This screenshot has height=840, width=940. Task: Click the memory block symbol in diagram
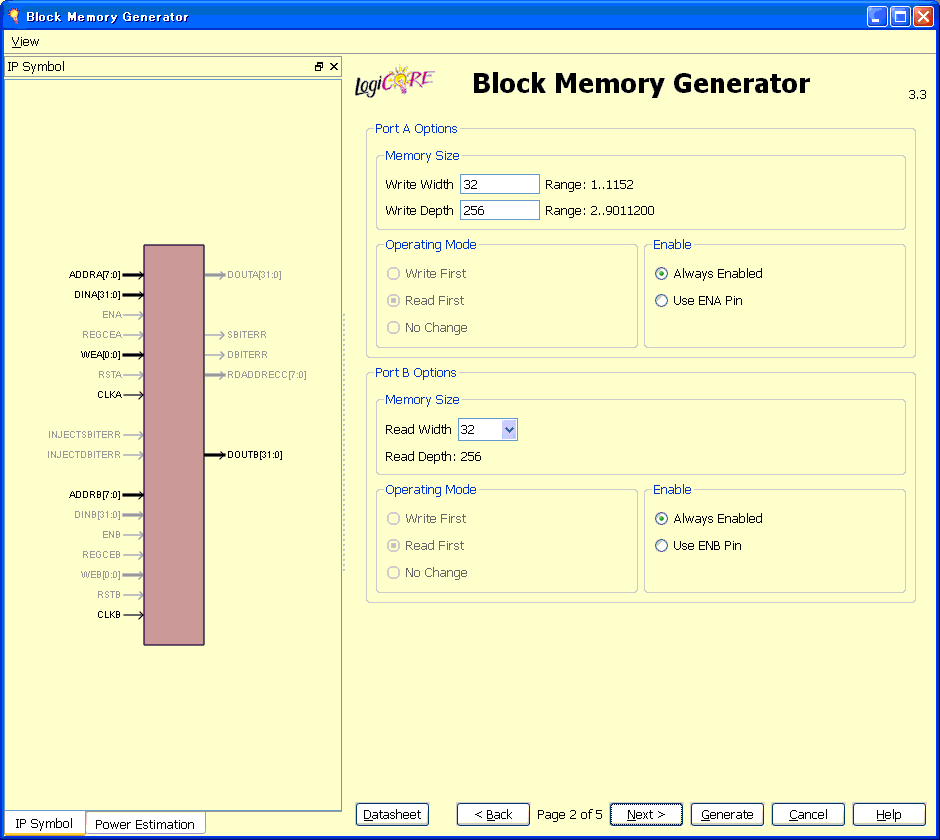pos(174,445)
